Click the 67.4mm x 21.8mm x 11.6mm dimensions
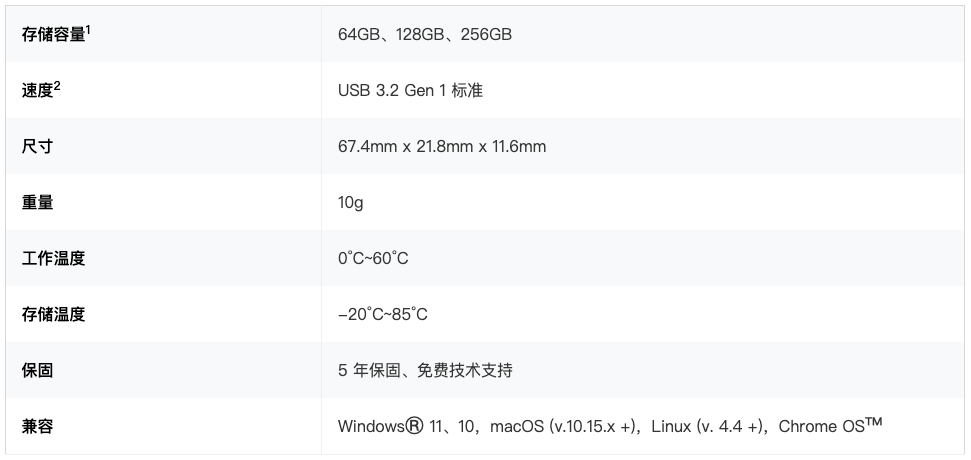 pyautogui.click(x=442, y=147)
